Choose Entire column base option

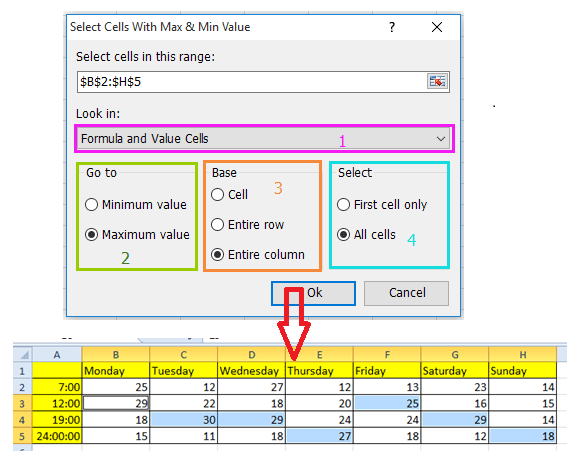point(217,255)
